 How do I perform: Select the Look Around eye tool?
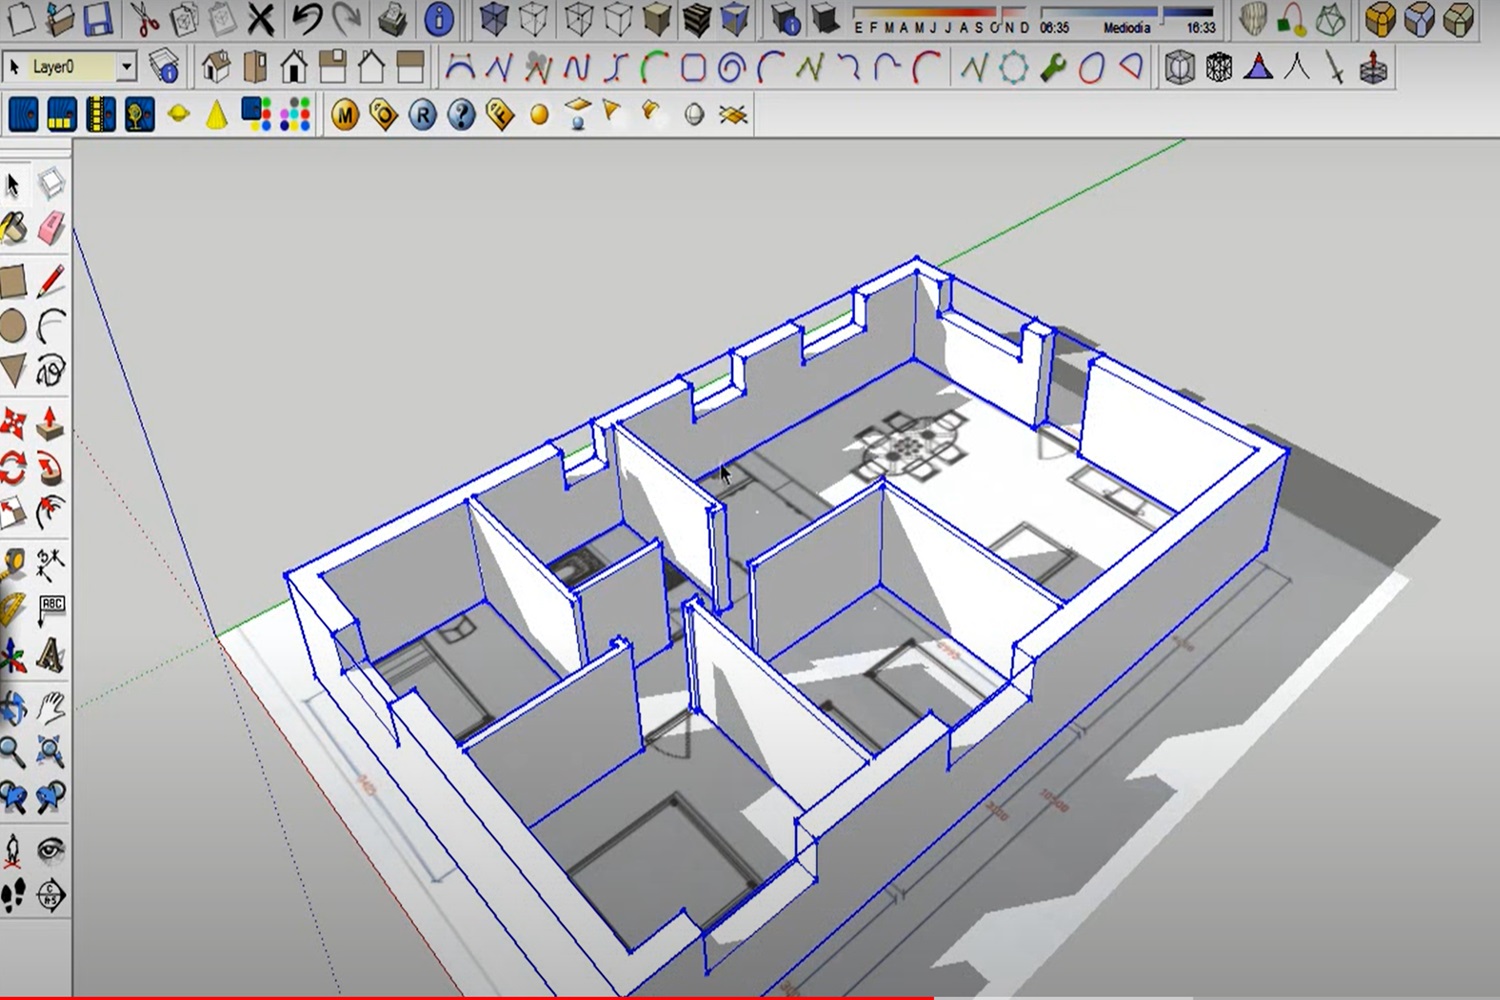pyautogui.click(x=50, y=851)
